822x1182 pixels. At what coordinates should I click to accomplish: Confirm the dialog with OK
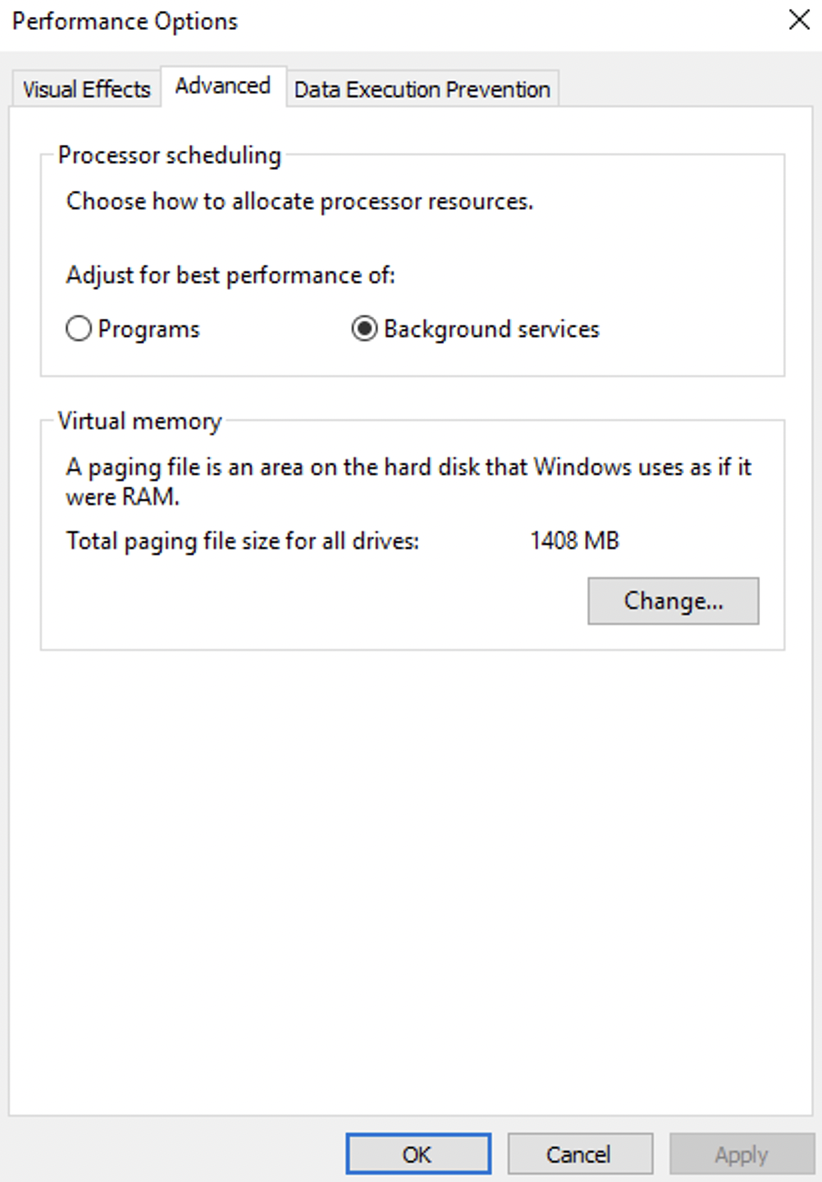(x=418, y=1155)
